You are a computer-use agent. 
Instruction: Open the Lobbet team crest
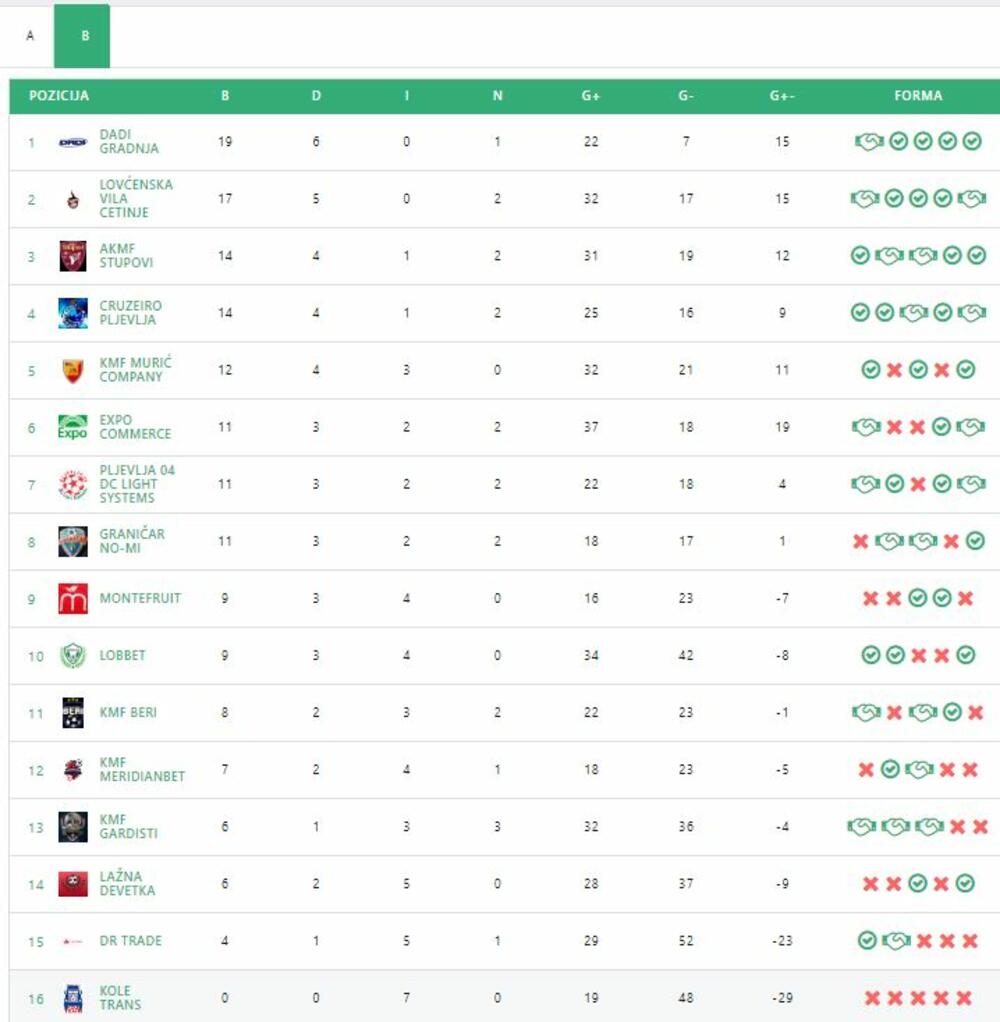tap(73, 655)
